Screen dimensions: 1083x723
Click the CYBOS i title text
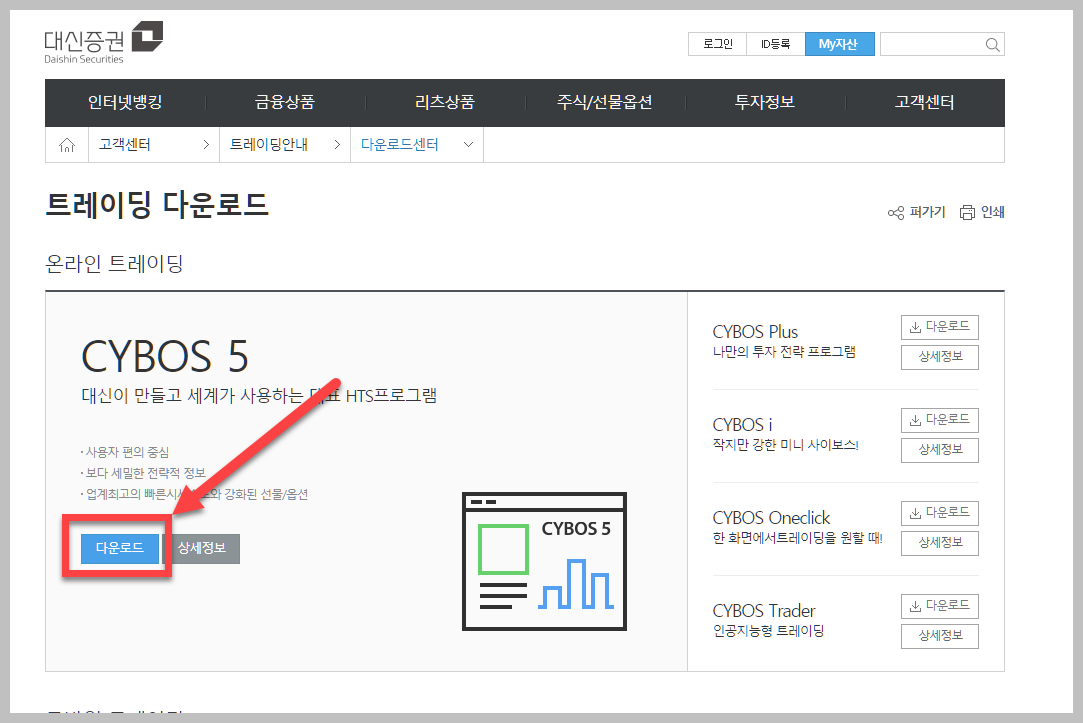(742, 425)
